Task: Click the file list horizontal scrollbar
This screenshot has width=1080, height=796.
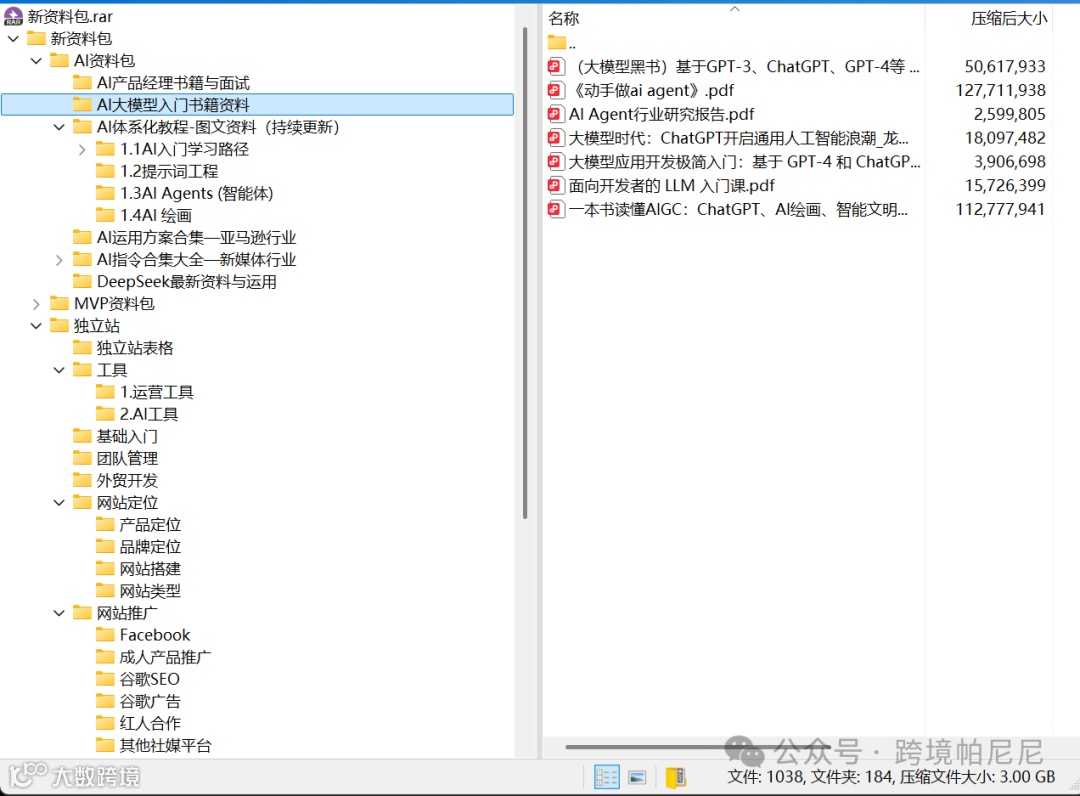Action: (x=698, y=746)
